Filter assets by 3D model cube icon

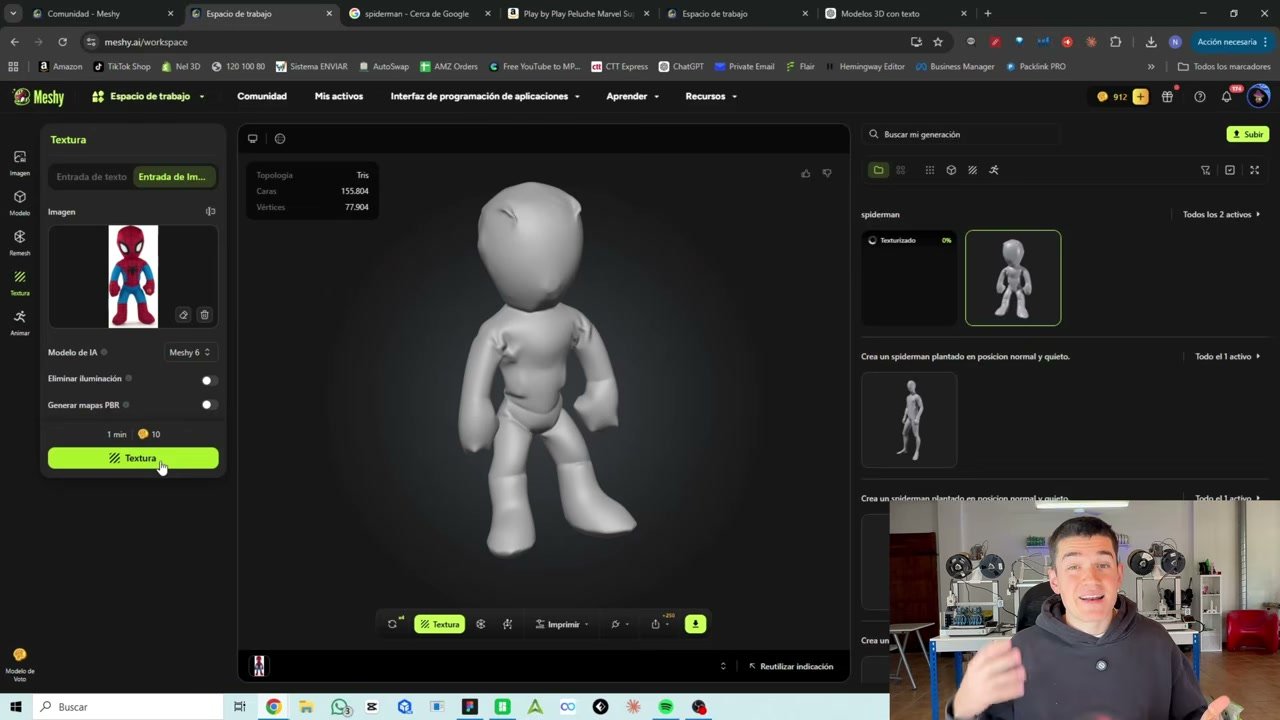(951, 170)
